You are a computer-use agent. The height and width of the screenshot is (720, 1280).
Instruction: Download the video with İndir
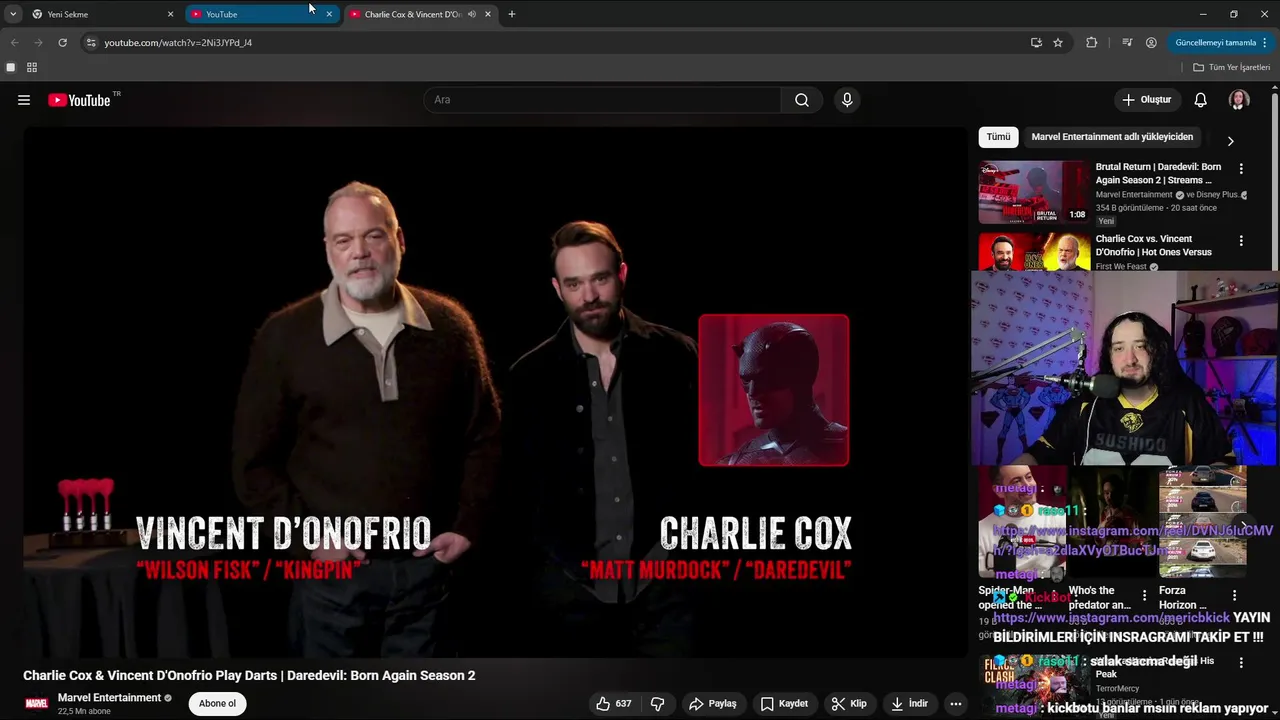click(x=908, y=704)
